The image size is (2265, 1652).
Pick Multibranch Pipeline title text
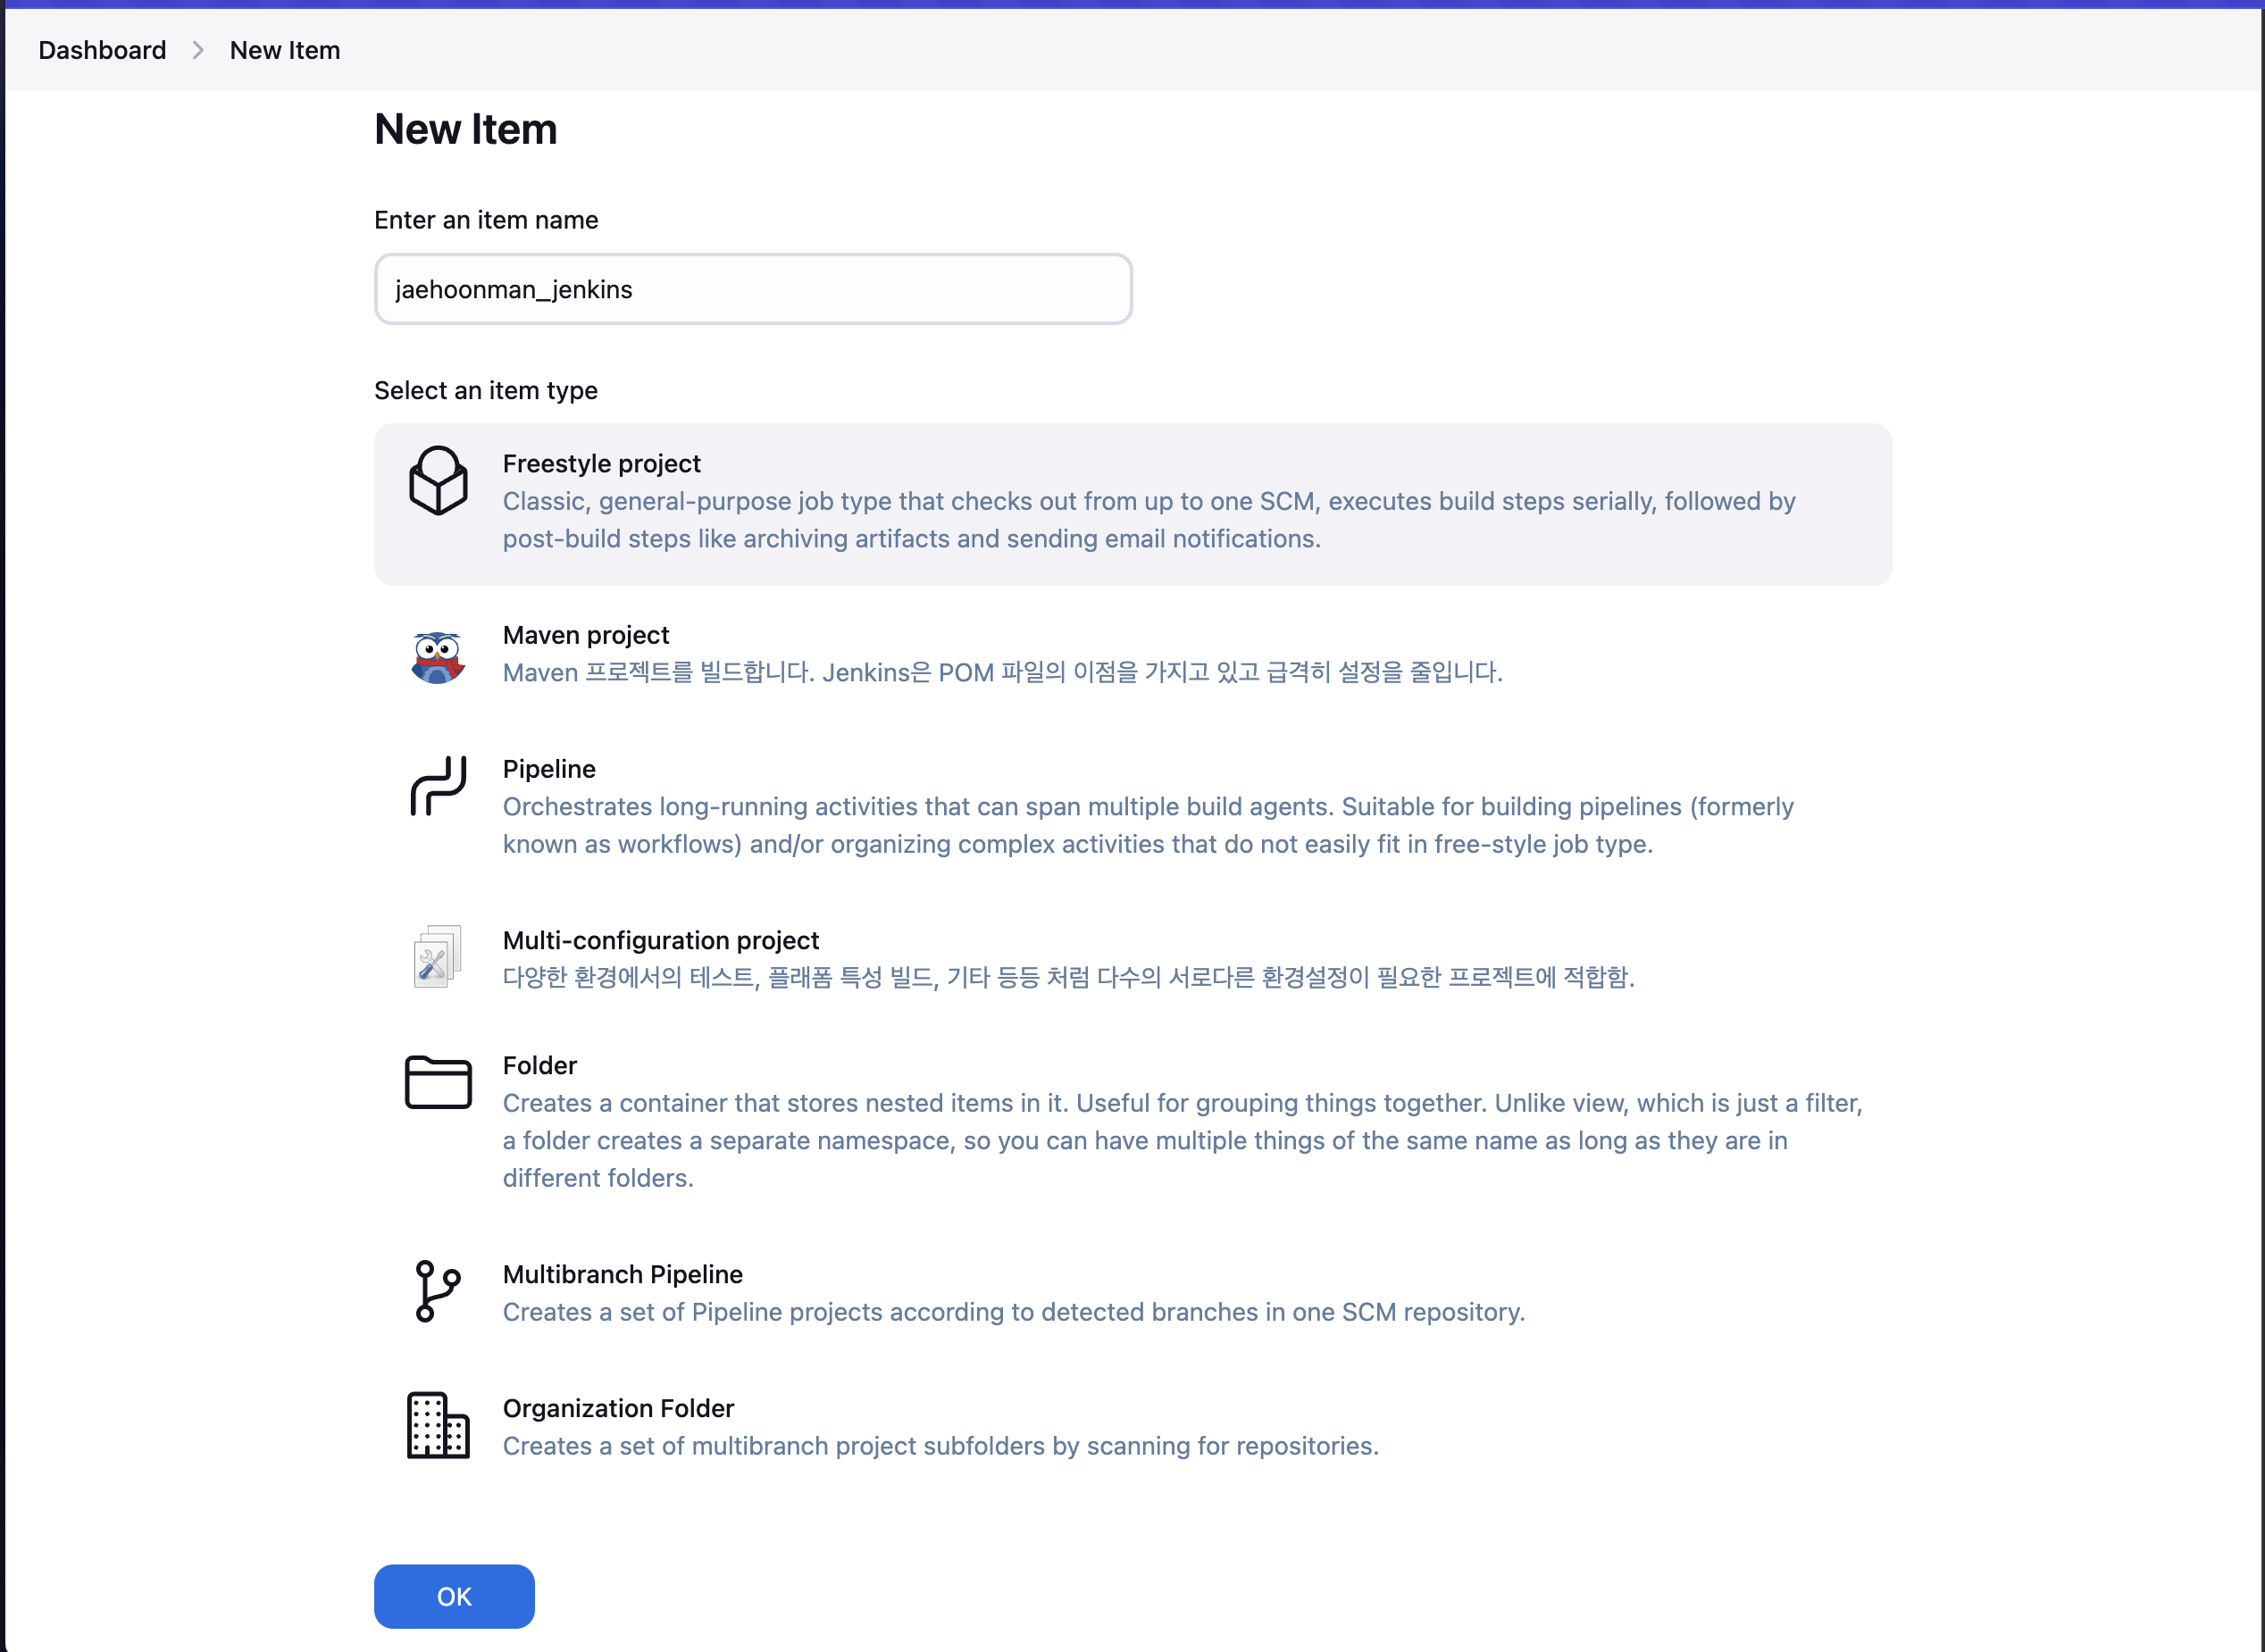point(622,1274)
